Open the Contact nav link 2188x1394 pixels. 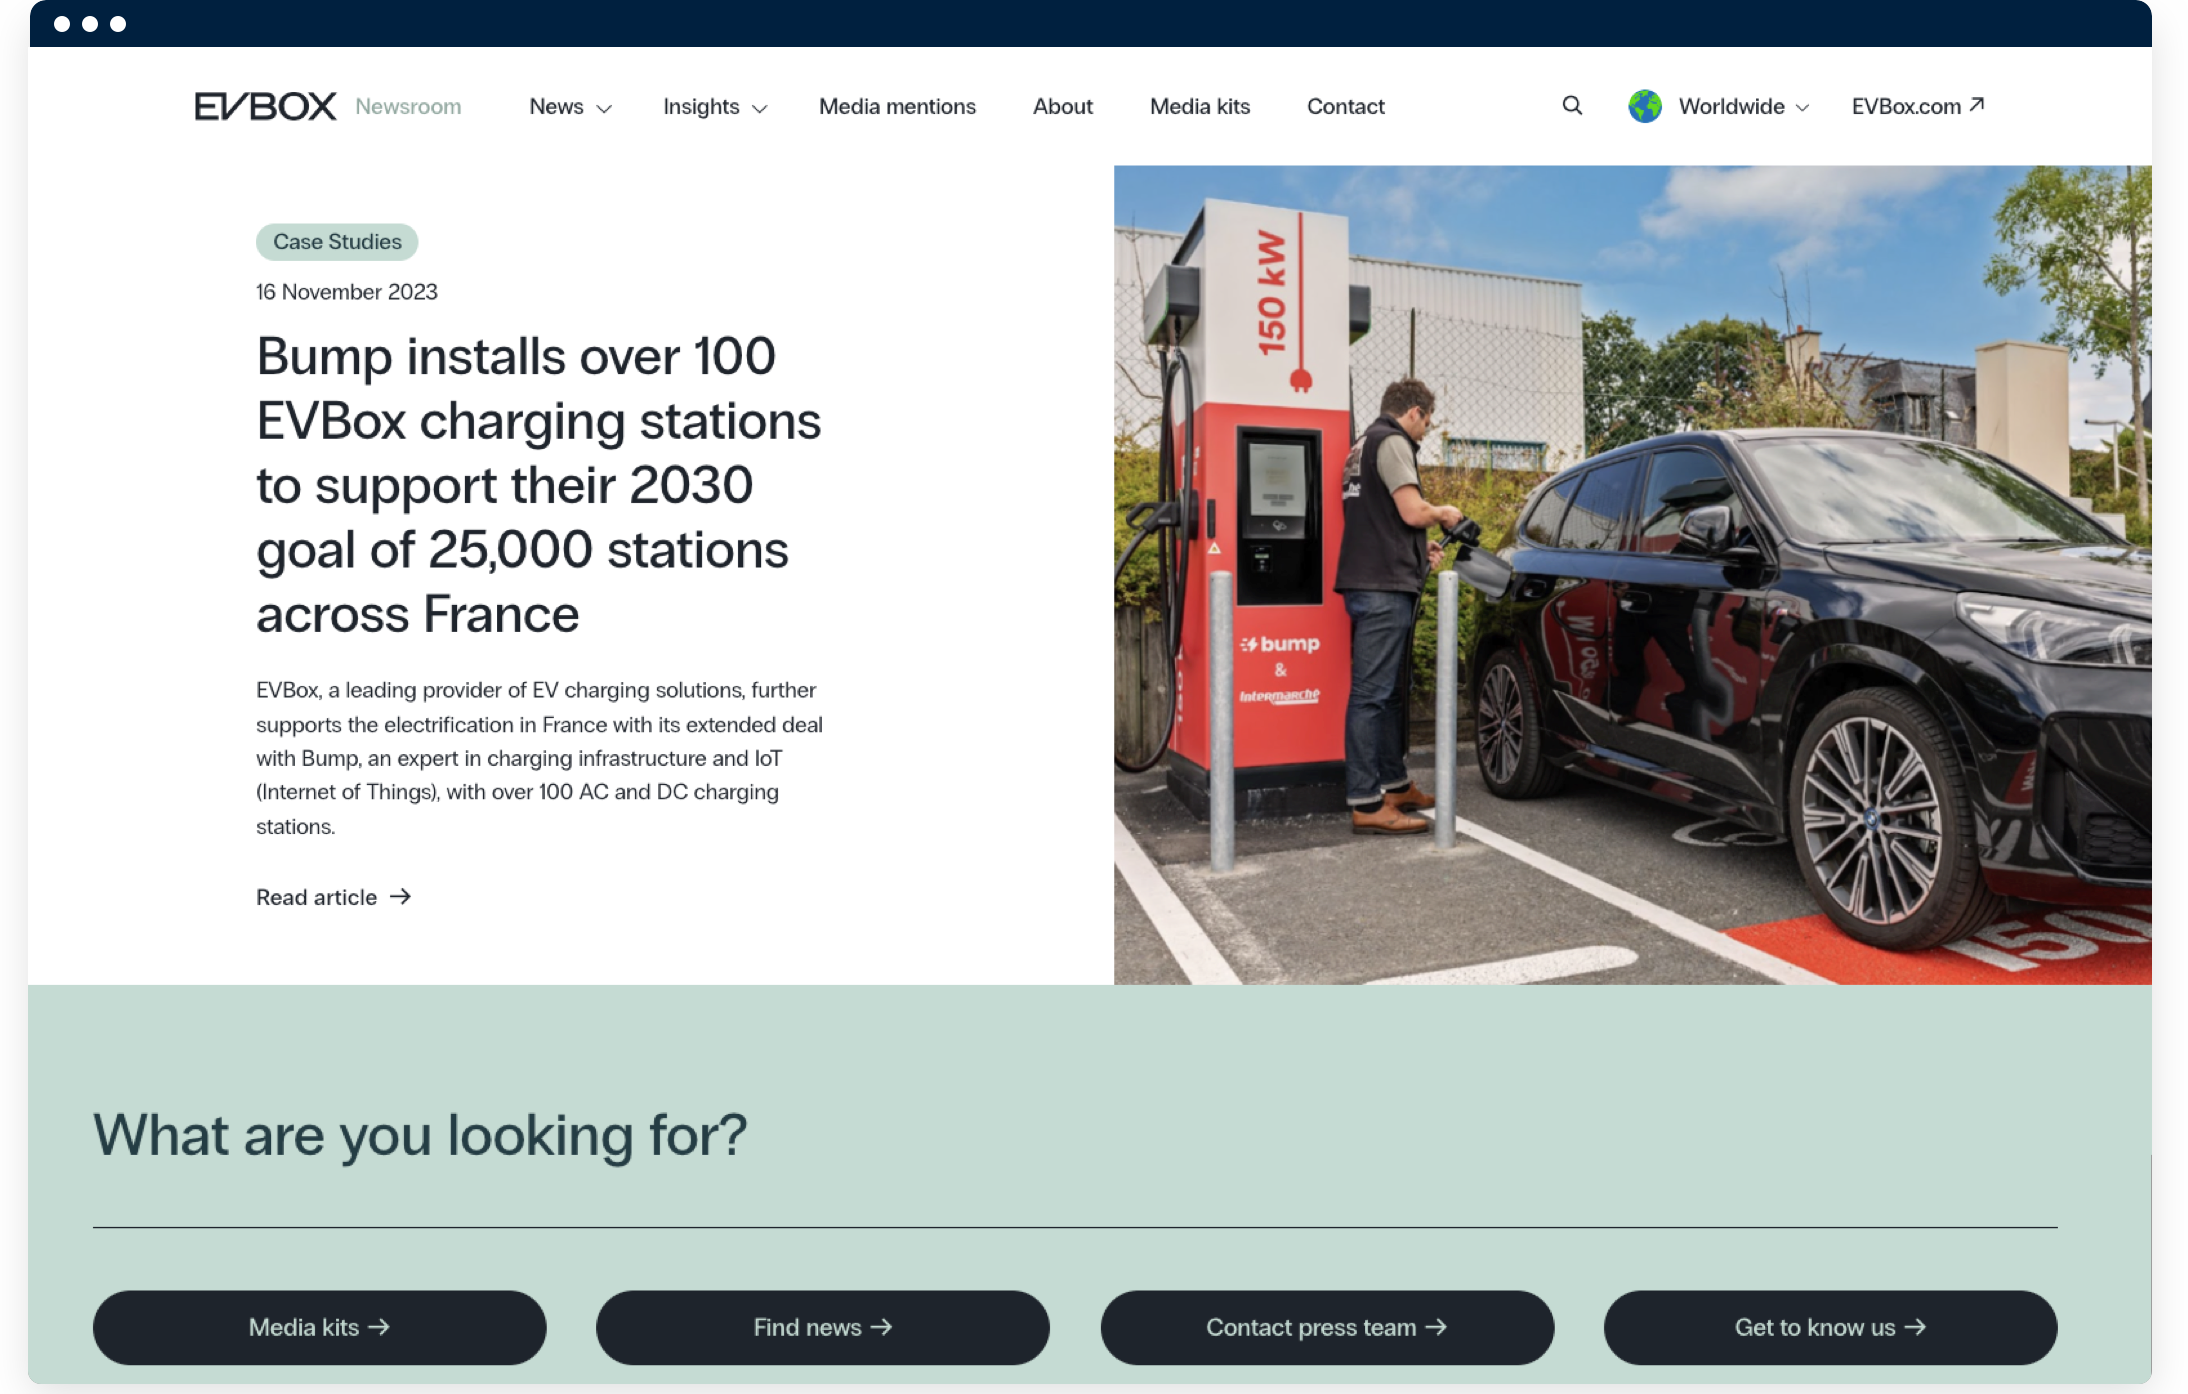tap(1345, 107)
